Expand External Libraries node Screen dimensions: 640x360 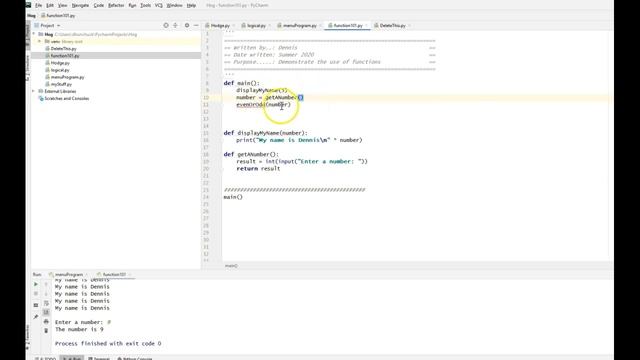coord(34,91)
